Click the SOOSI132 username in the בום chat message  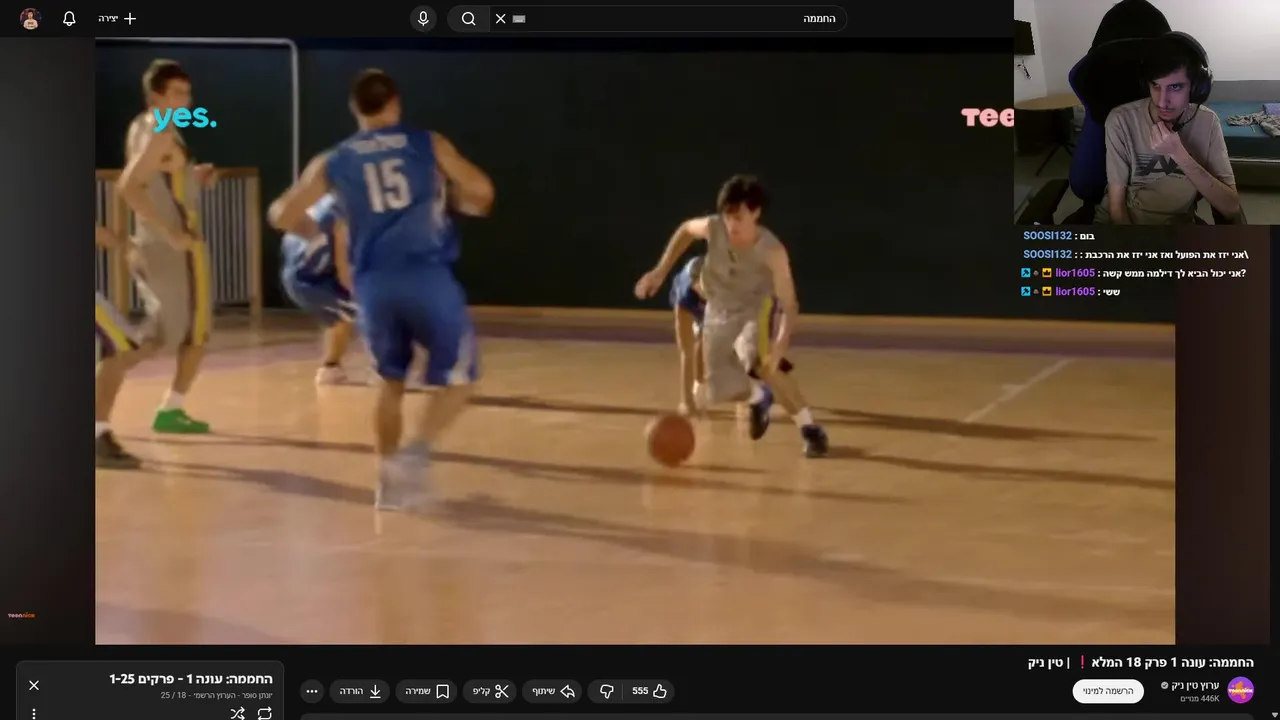pos(1047,236)
